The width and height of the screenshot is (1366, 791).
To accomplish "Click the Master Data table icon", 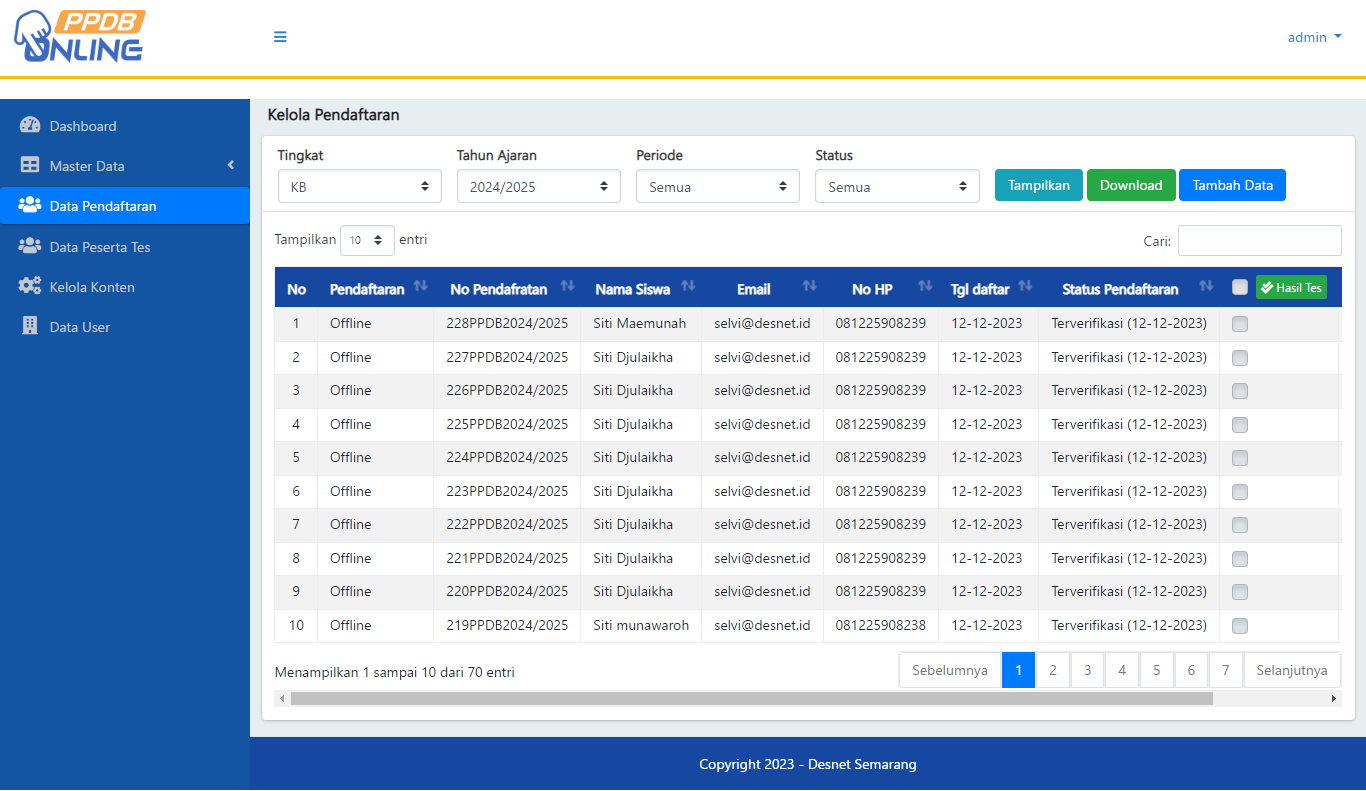I will tap(30, 166).
